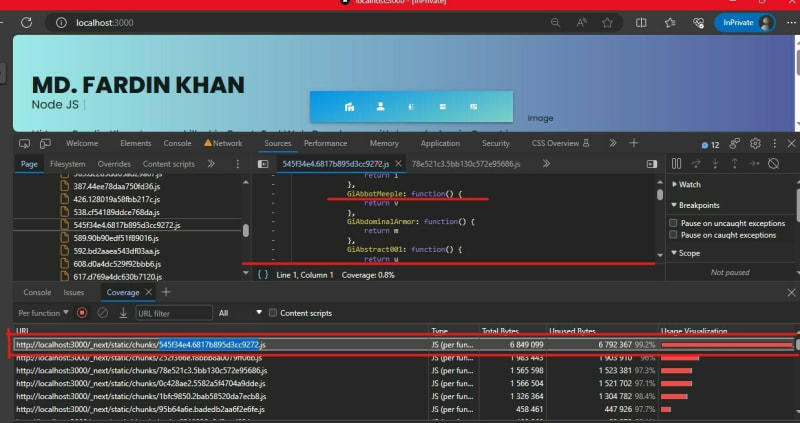This screenshot has width=800, height=423.
Task: Select the Overrides navigator tab
Action: click(114, 164)
